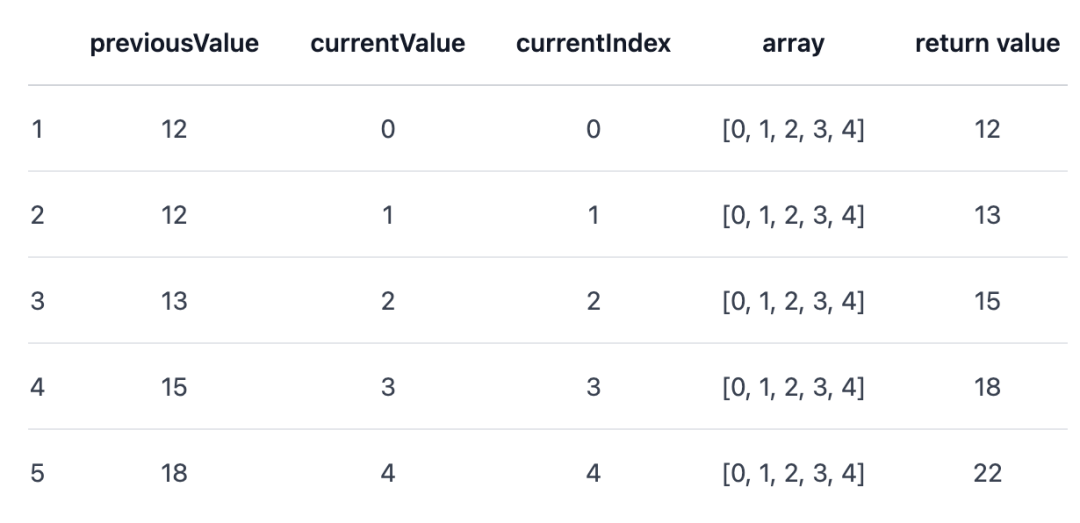Screen dimensions: 1080x523
Task: Select the array cell in row 2
Action: (x=792, y=215)
